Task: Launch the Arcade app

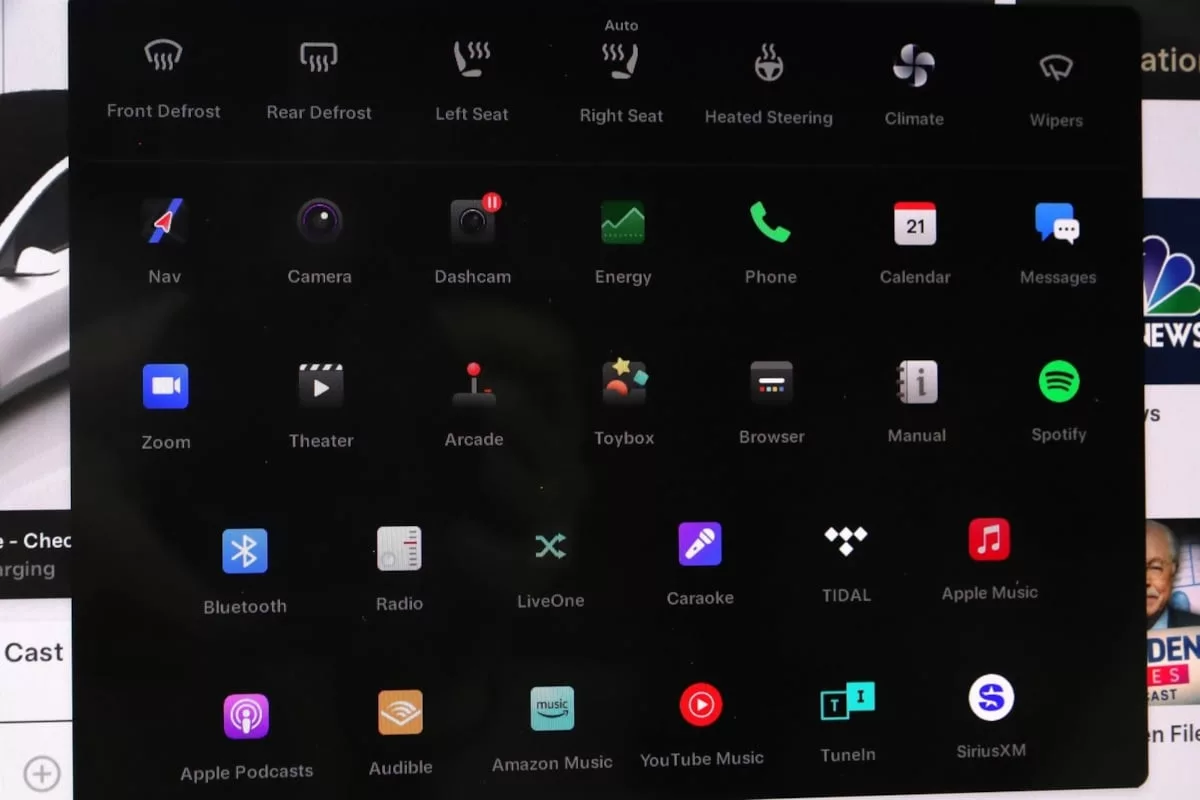Action: [x=474, y=384]
